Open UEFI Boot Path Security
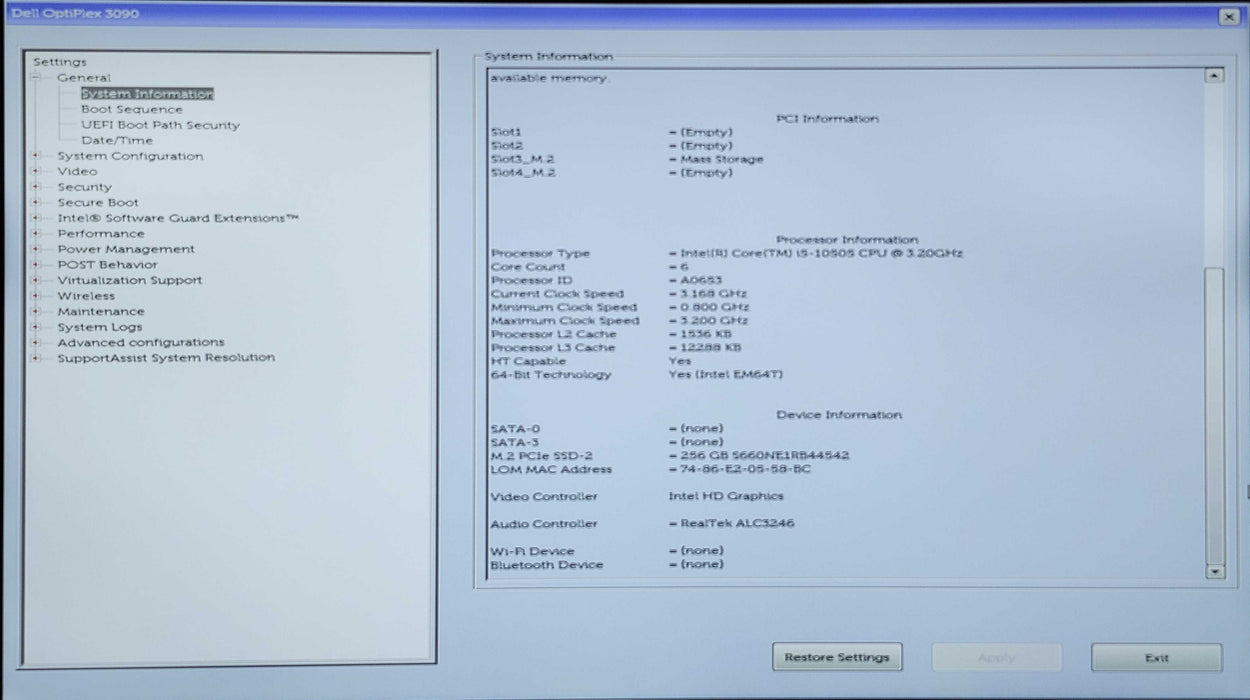1250x700 pixels. point(160,125)
